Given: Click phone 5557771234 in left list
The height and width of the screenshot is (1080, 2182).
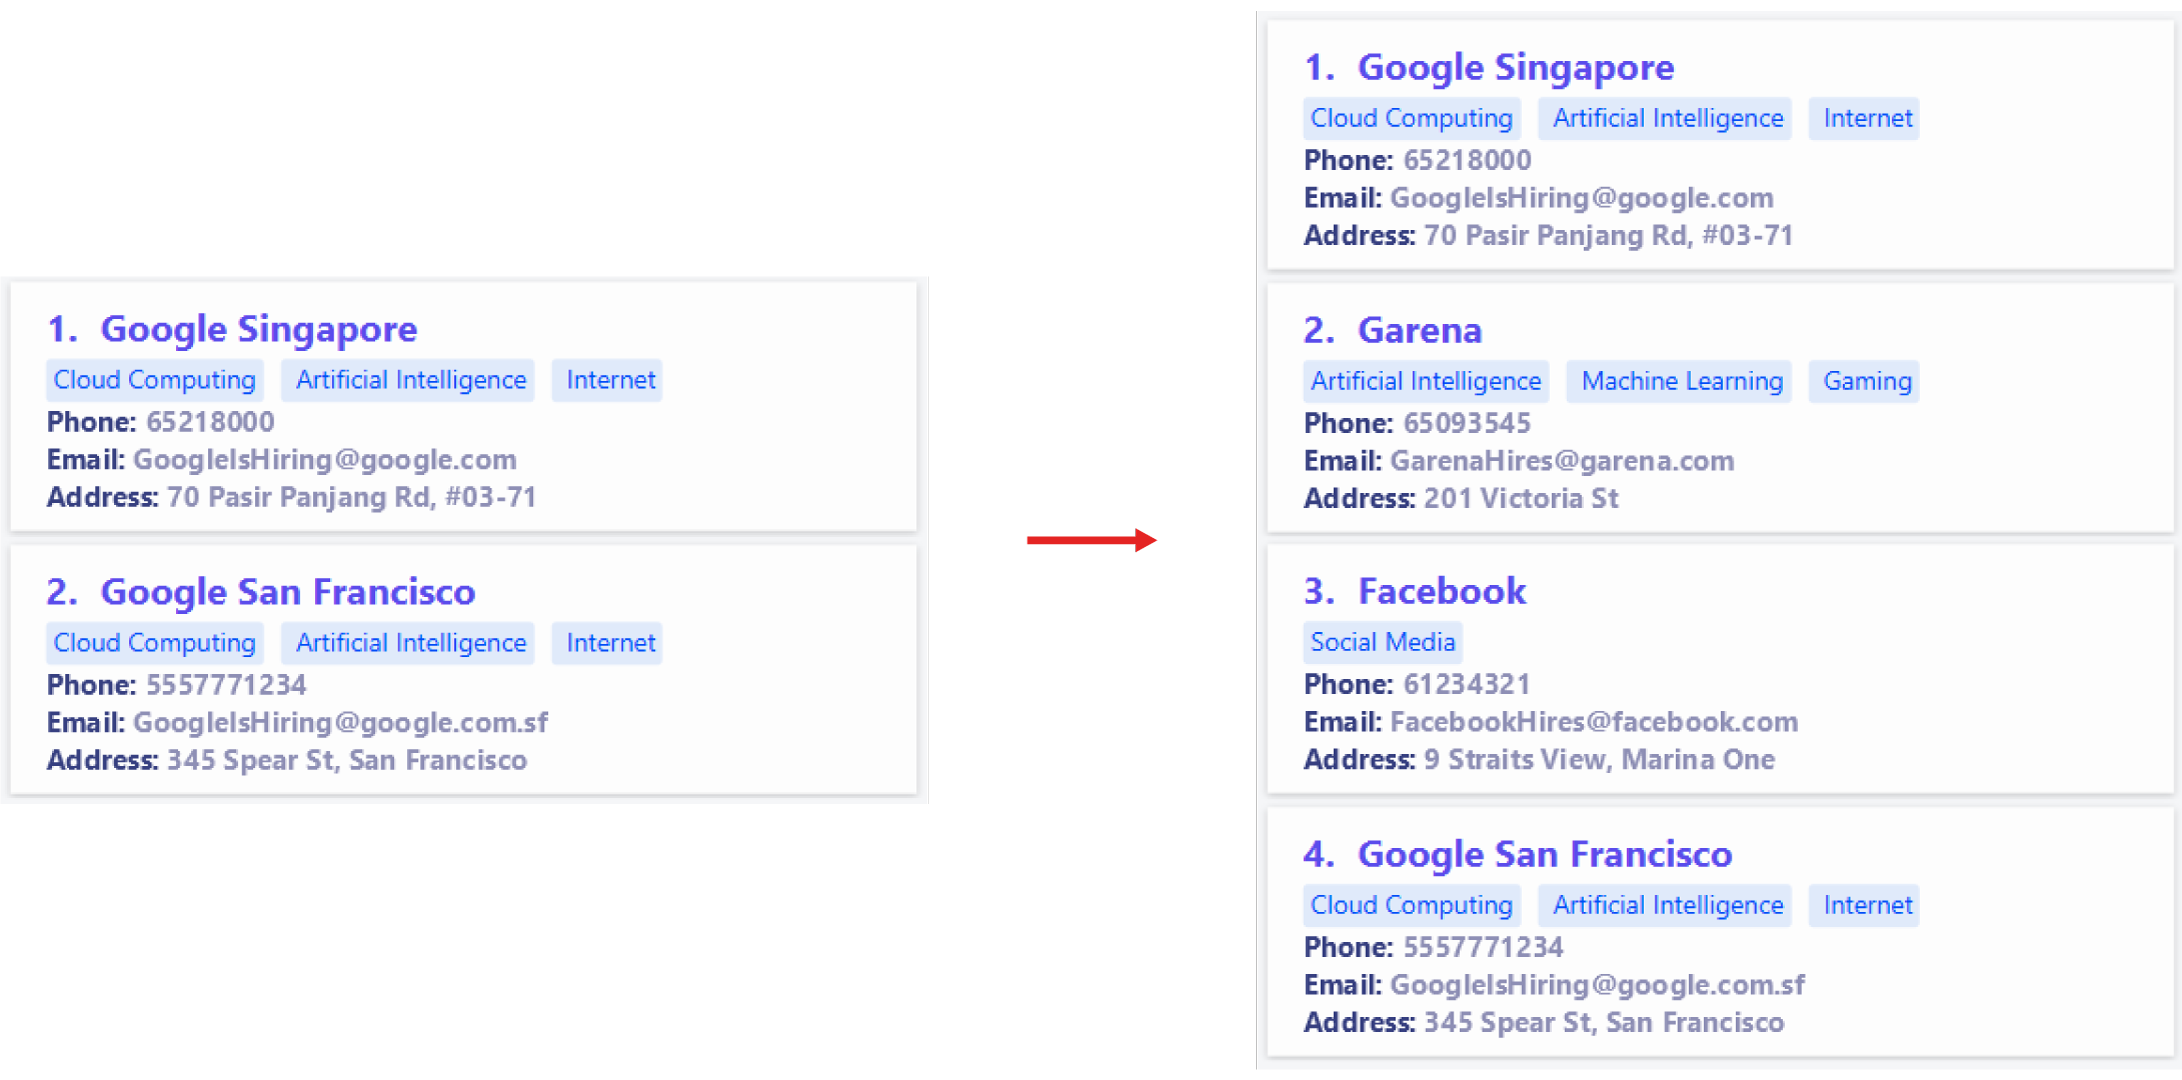Looking at the screenshot, I should pyautogui.click(x=226, y=685).
